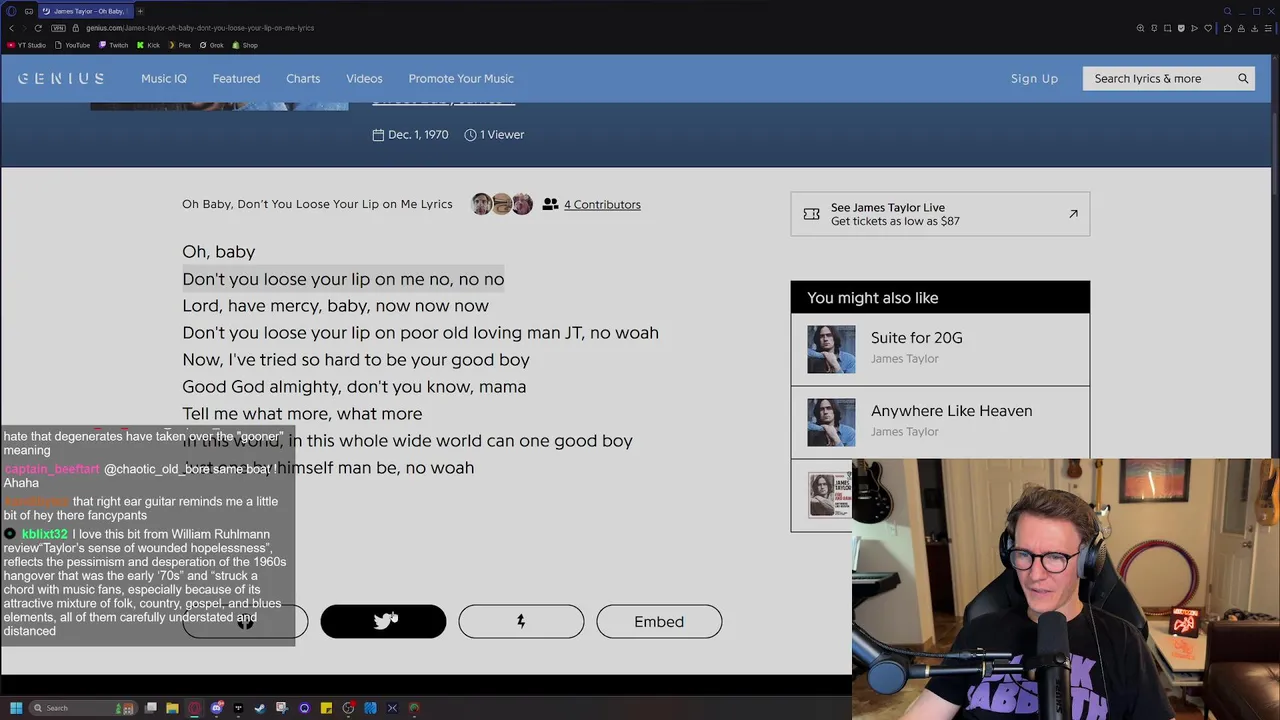1280x720 pixels.
Task: Click the search magnifier in Genius search box
Action: coord(1243,78)
